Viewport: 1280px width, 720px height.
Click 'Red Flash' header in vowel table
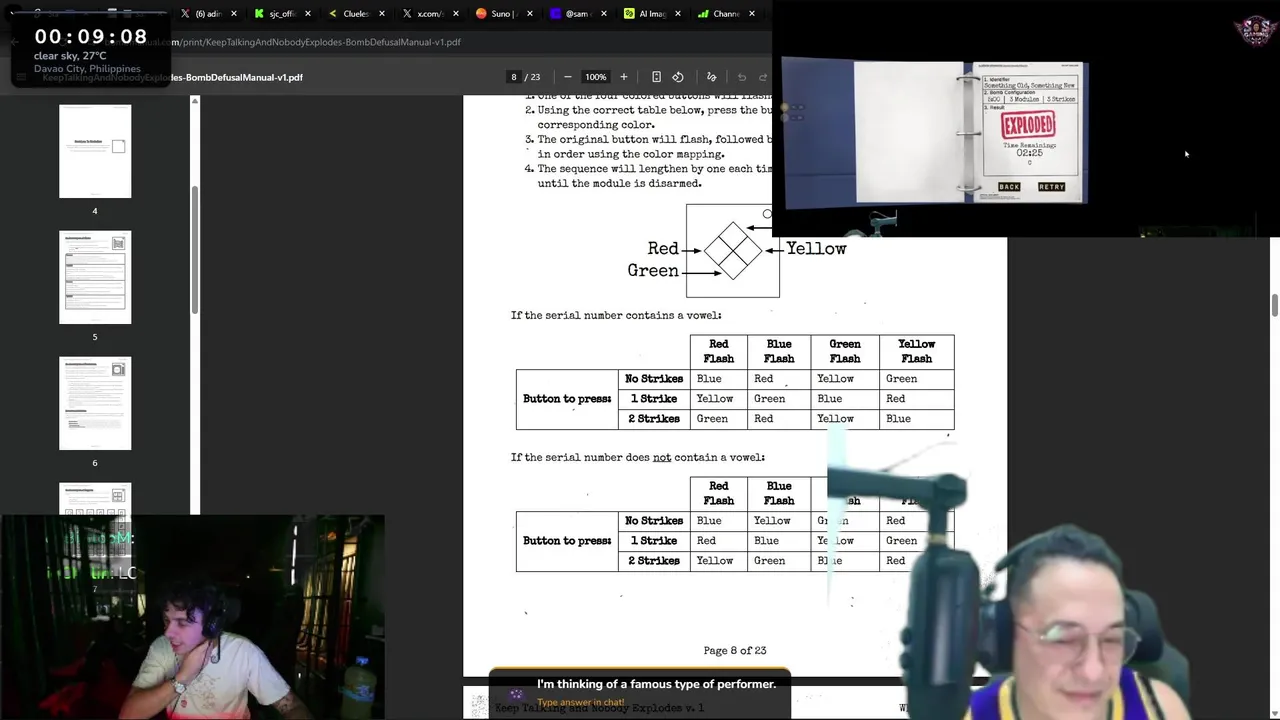[718, 351]
